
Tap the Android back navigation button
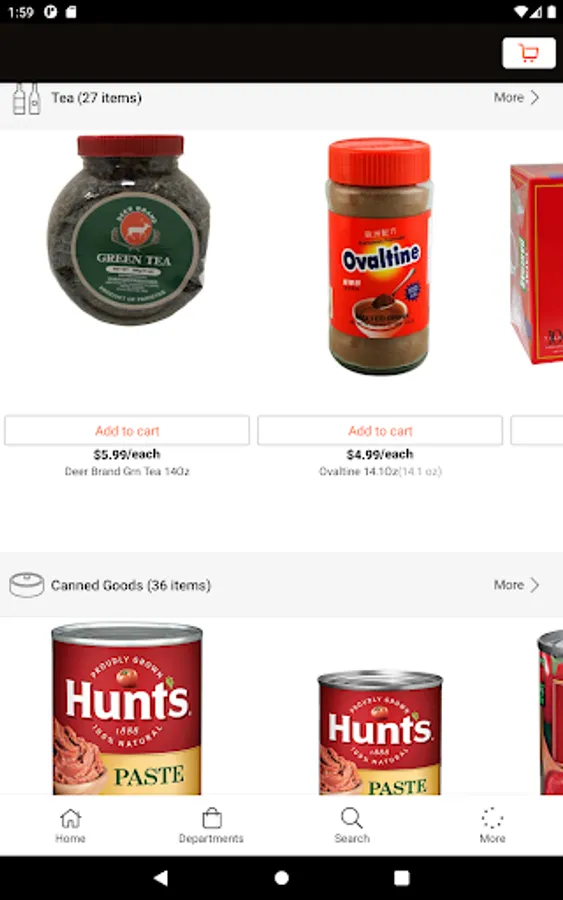pos(161,878)
